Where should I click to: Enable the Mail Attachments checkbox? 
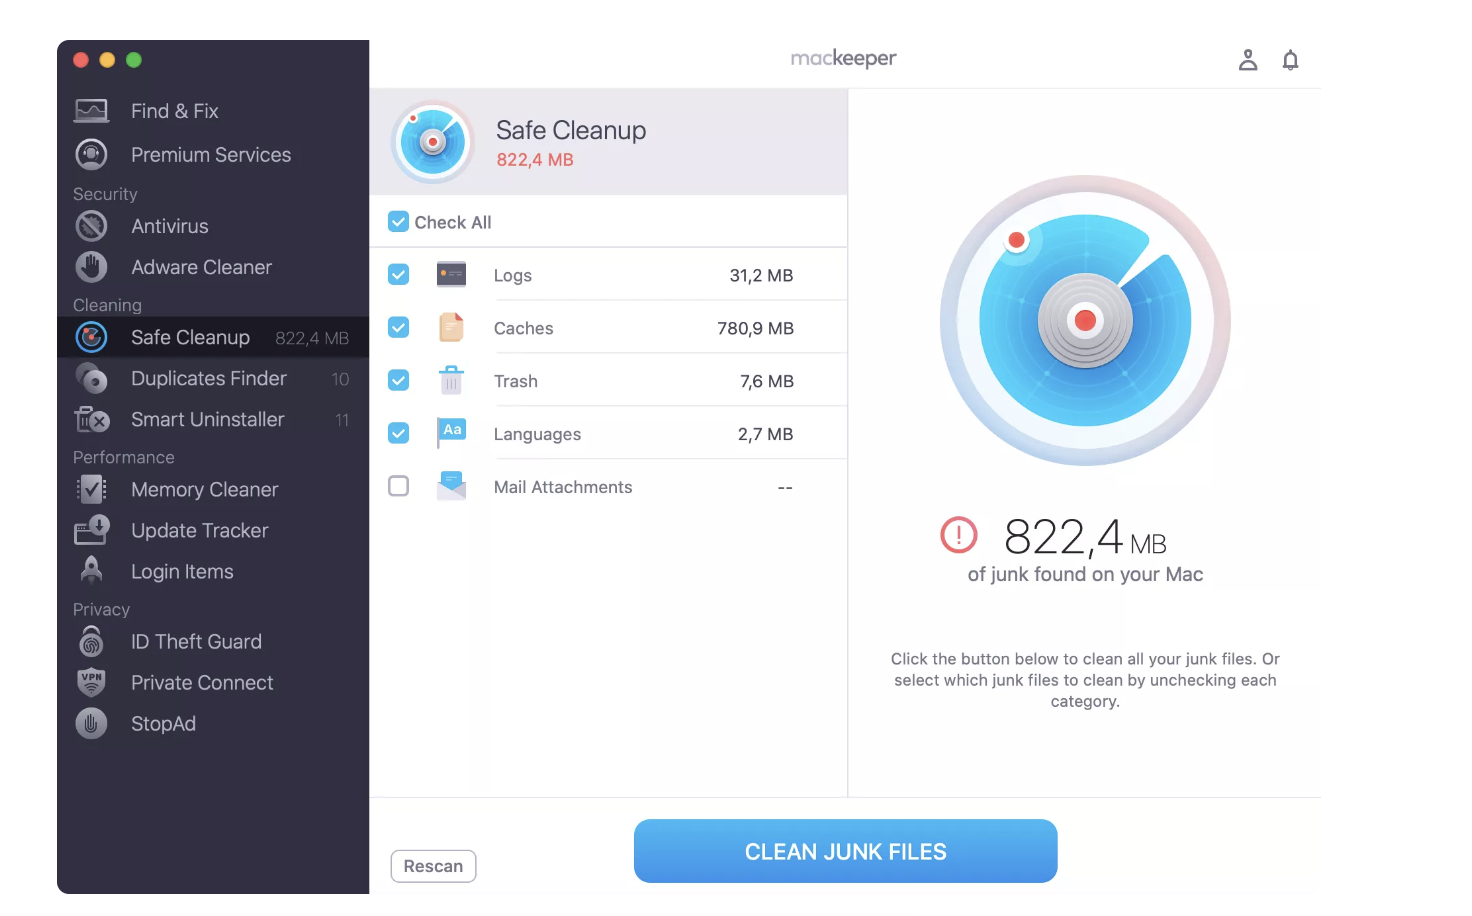398,486
